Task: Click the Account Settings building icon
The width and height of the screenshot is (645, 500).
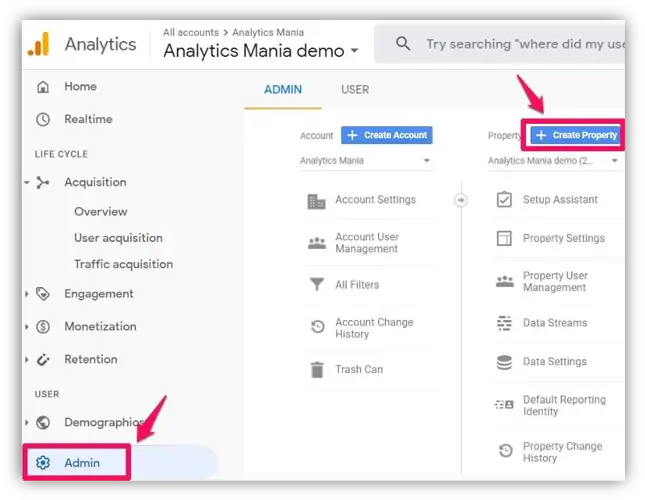Action: coord(316,201)
